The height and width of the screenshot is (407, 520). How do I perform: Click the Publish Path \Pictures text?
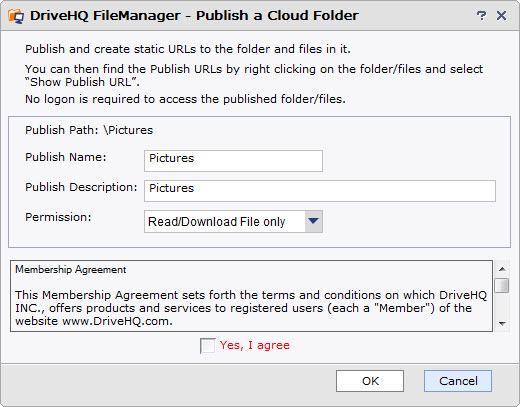[x=89, y=130]
